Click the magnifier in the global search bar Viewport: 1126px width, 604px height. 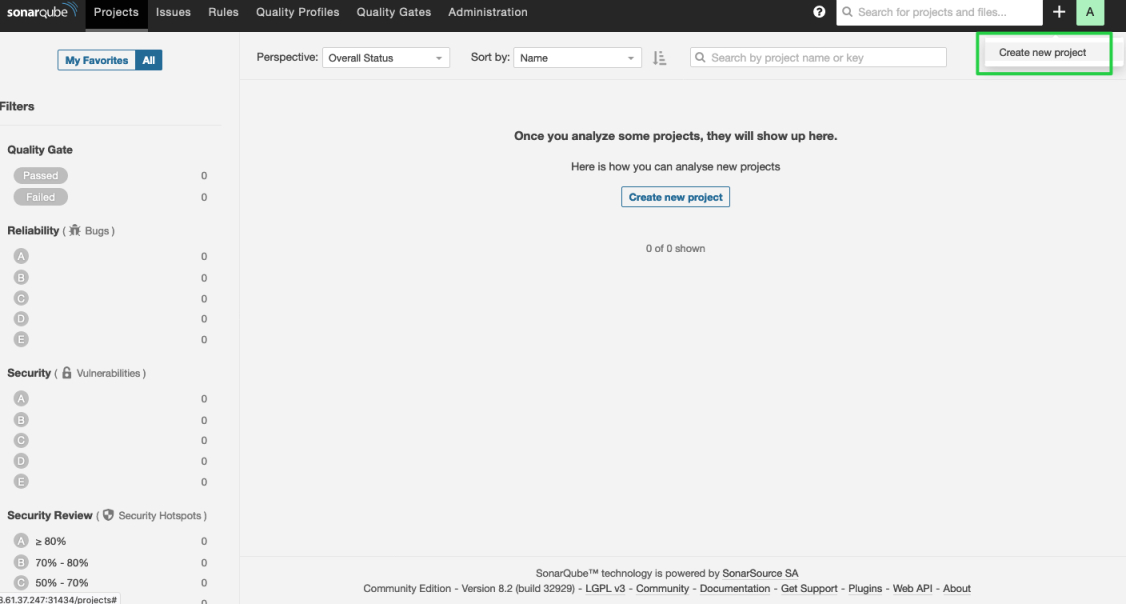847,12
